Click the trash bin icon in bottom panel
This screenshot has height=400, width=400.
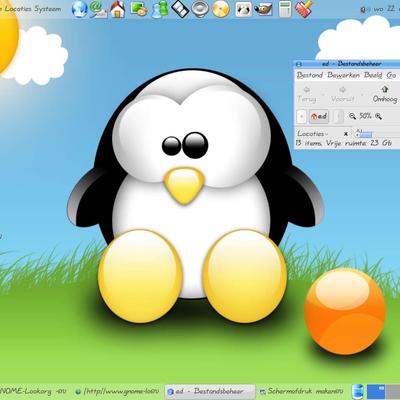pyautogui.click(x=357, y=392)
